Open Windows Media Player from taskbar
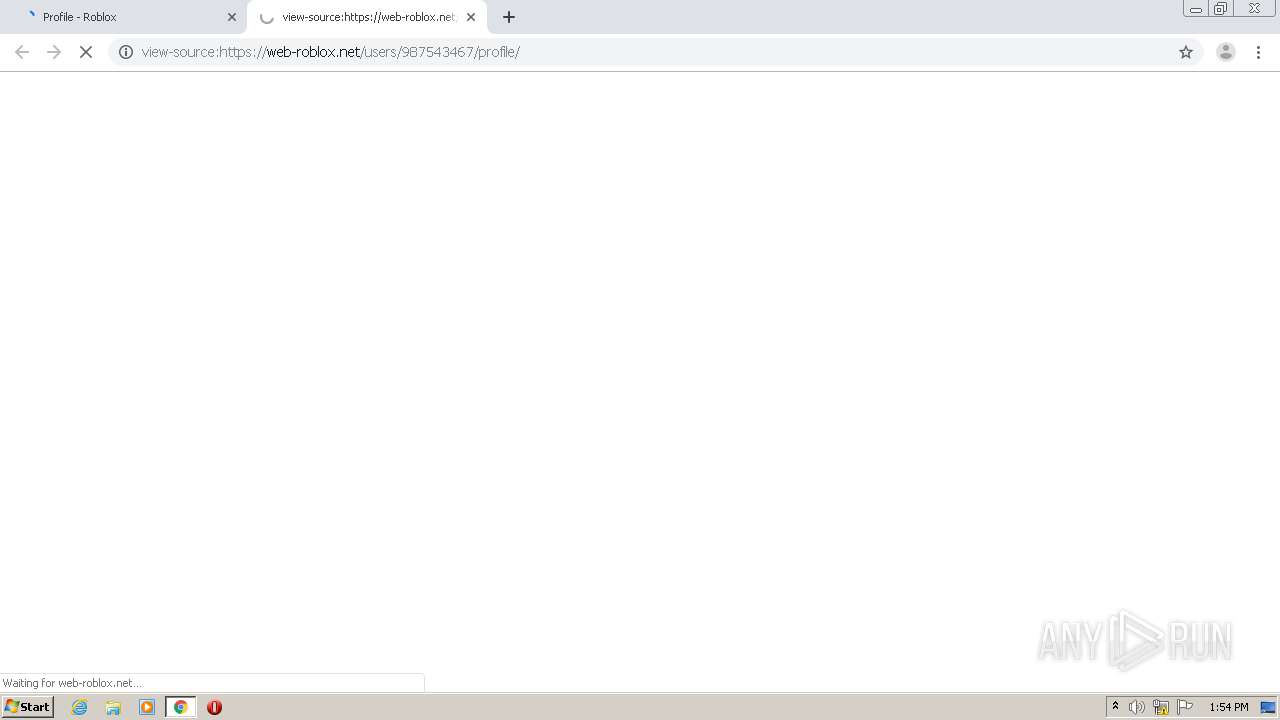This screenshot has height=720, width=1280. [147, 707]
